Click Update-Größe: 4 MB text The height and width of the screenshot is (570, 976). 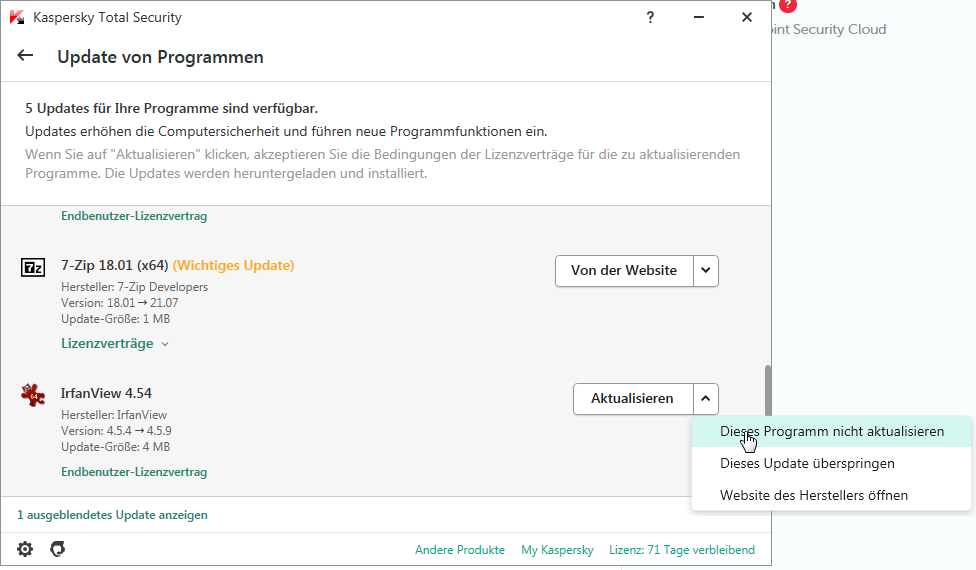coord(116,447)
